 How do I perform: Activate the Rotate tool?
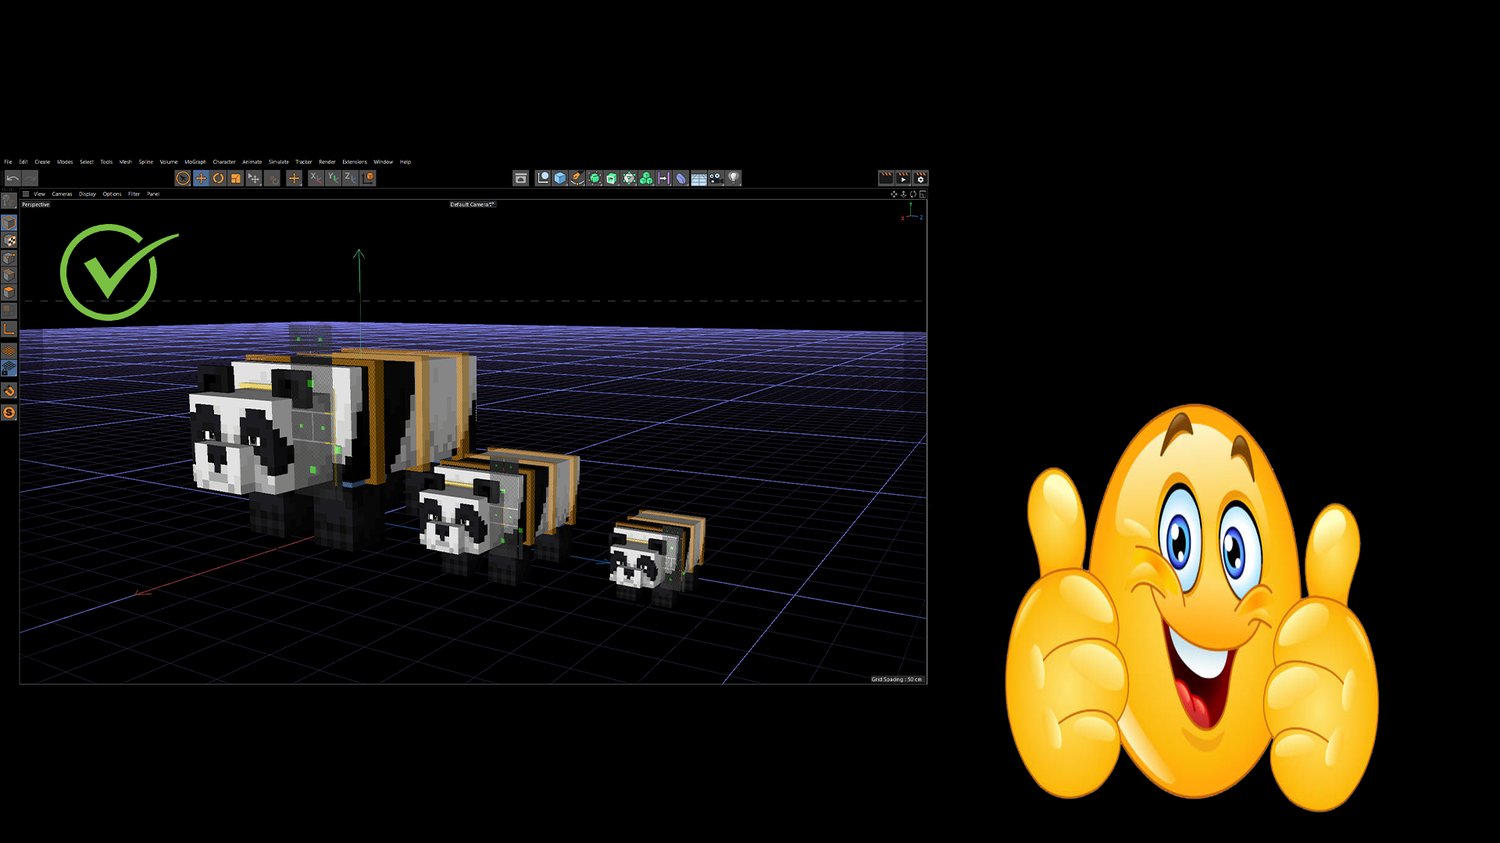(218, 178)
